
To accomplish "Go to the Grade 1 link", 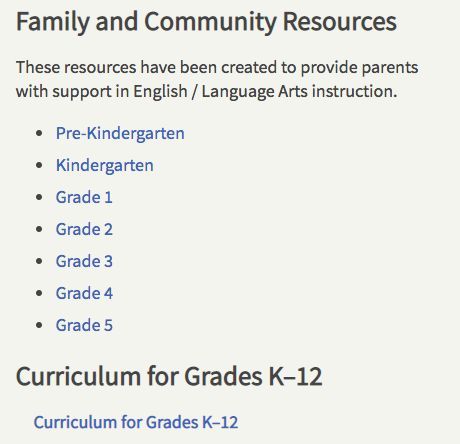I will tap(84, 197).
